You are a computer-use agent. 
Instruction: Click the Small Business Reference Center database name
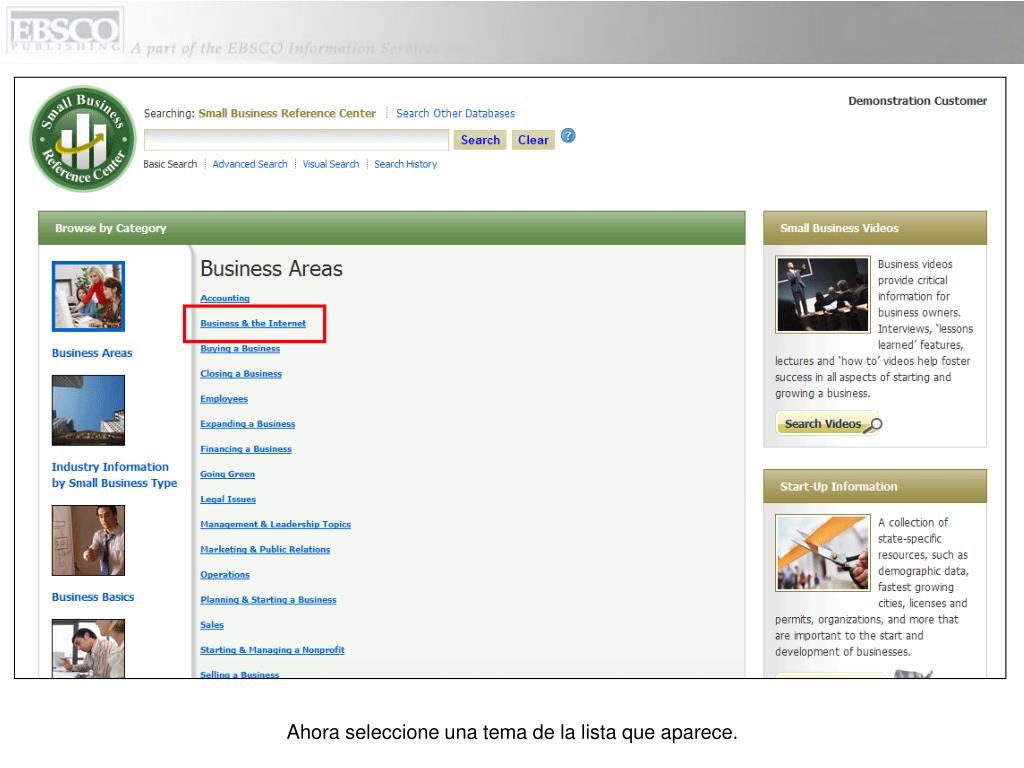(287, 113)
